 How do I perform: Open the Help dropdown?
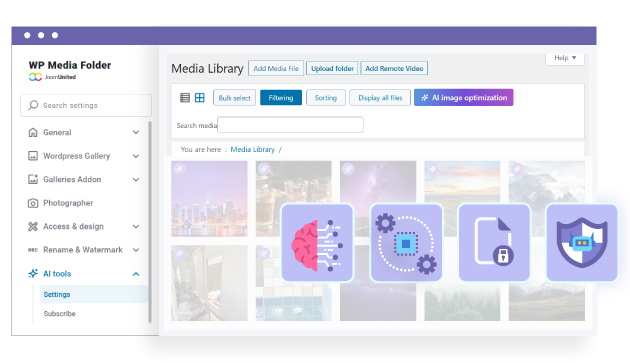pos(565,58)
